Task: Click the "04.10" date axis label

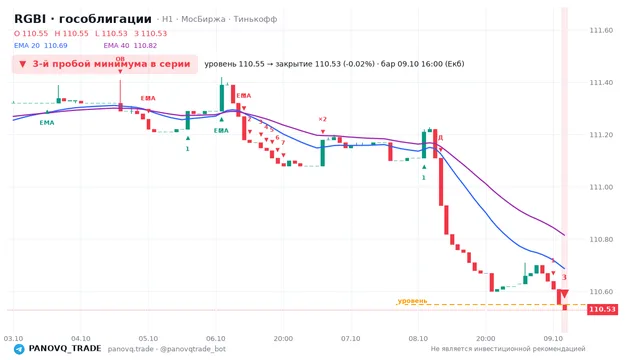Action: coord(81,338)
